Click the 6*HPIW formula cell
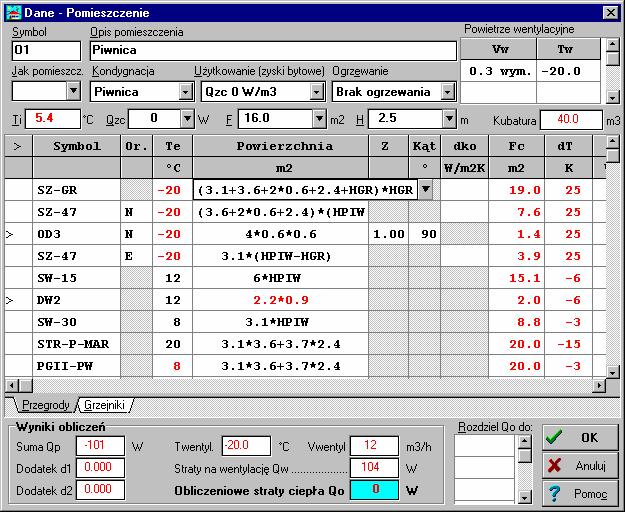 [x=281, y=278]
